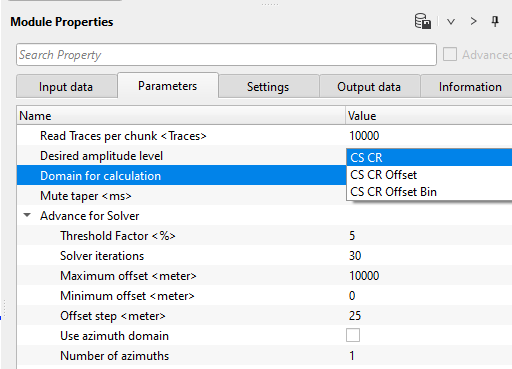
Task: Switch to the Input data tab
Action: tap(66, 87)
